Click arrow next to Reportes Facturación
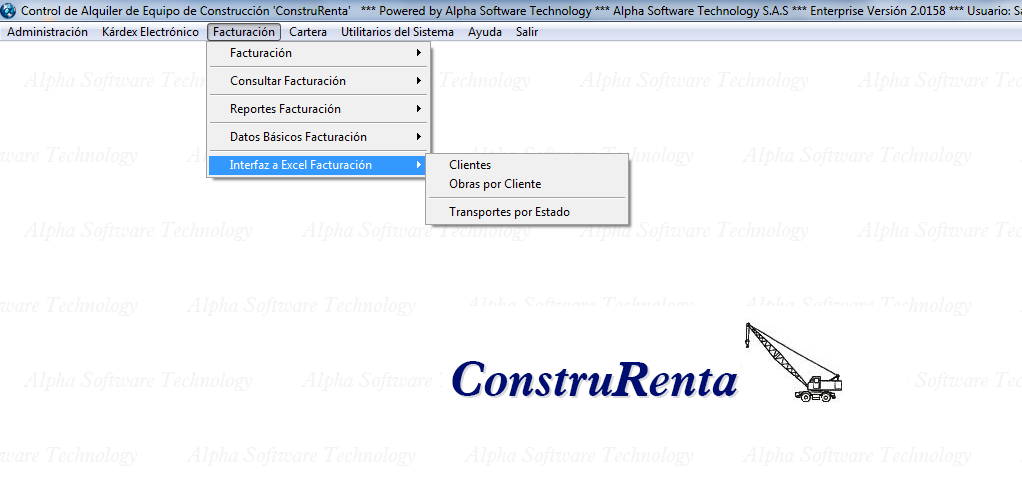The image size is (1022, 501). [x=419, y=109]
